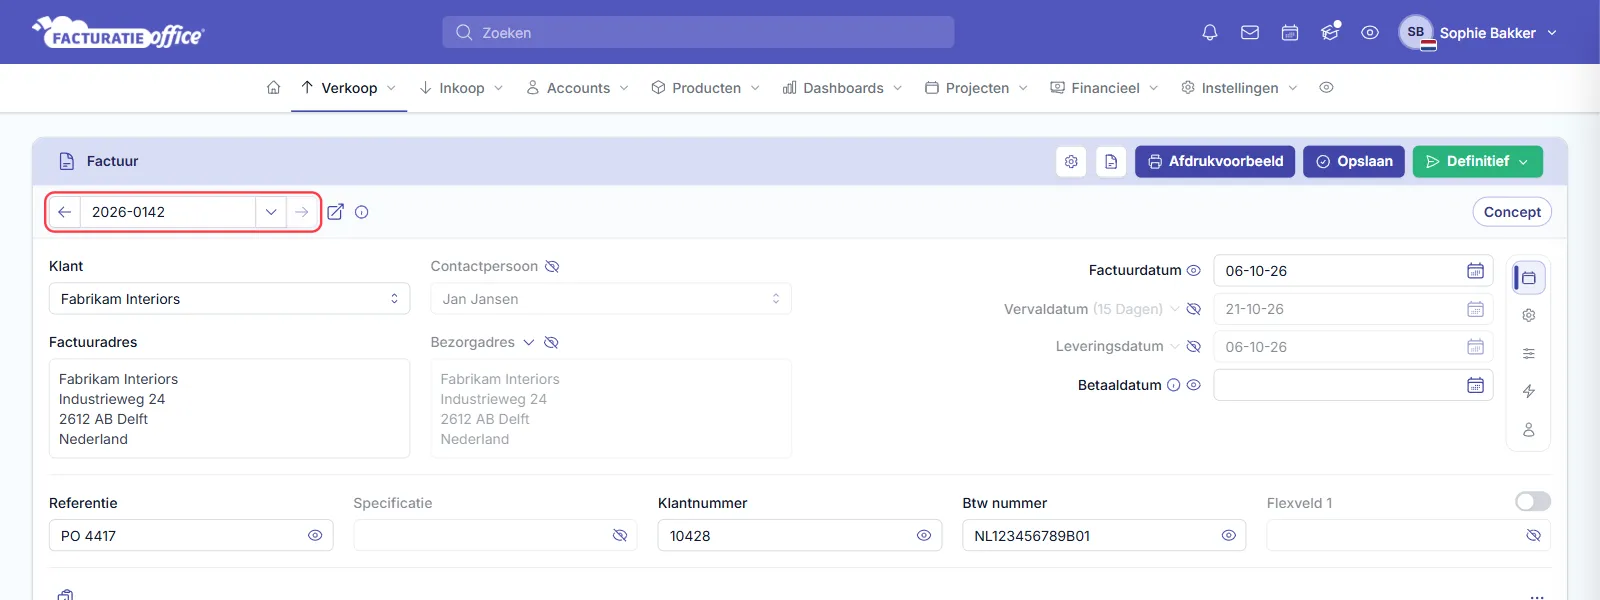Screen dimensions: 1600x600
Task: Open the person tab in side panel
Action: click(1528, 429)
